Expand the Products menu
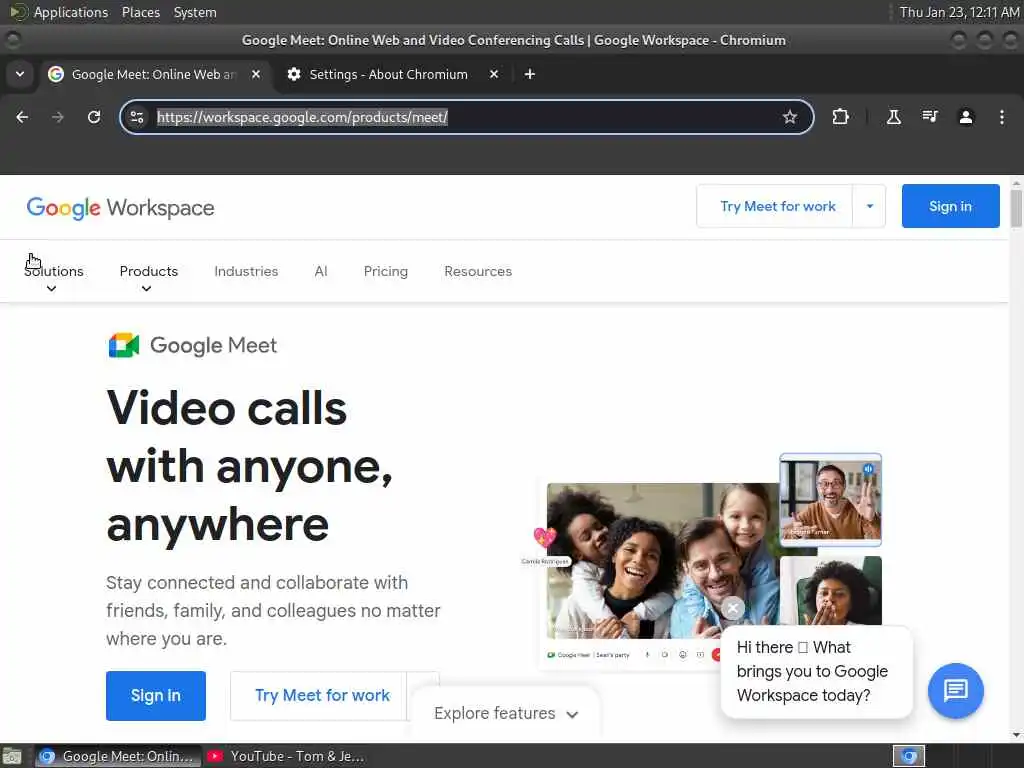 148,277
